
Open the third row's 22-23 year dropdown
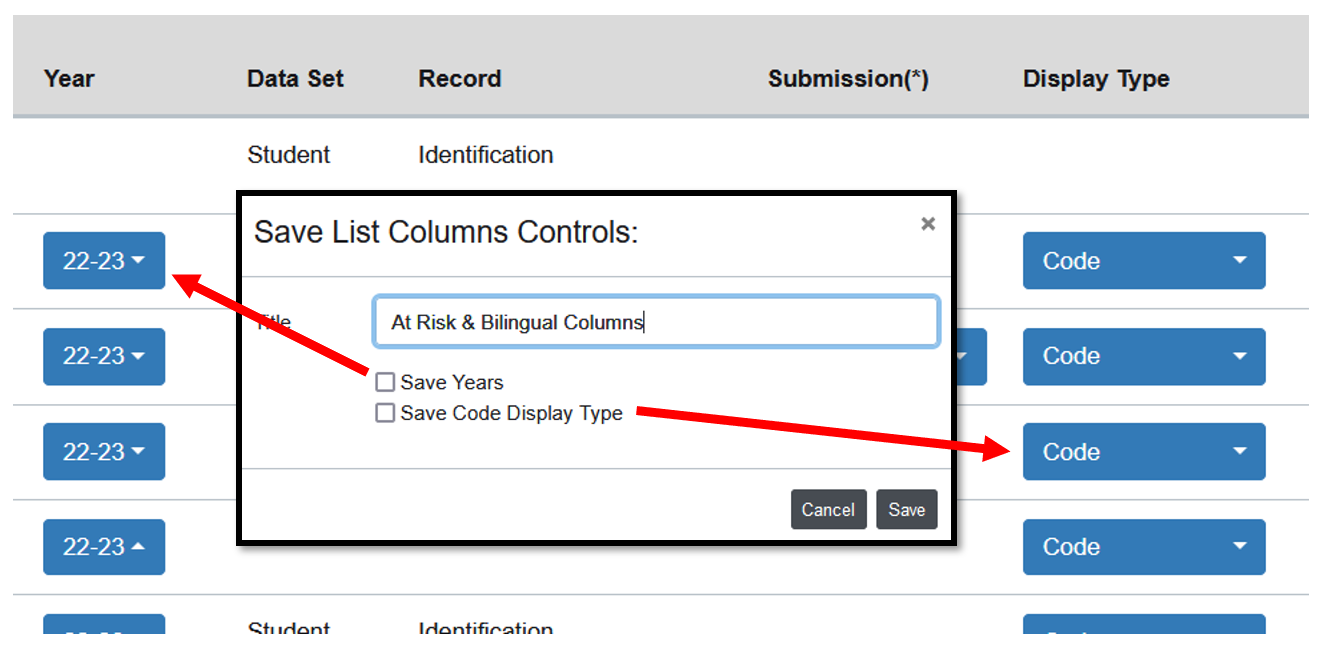tap(104, 452)
